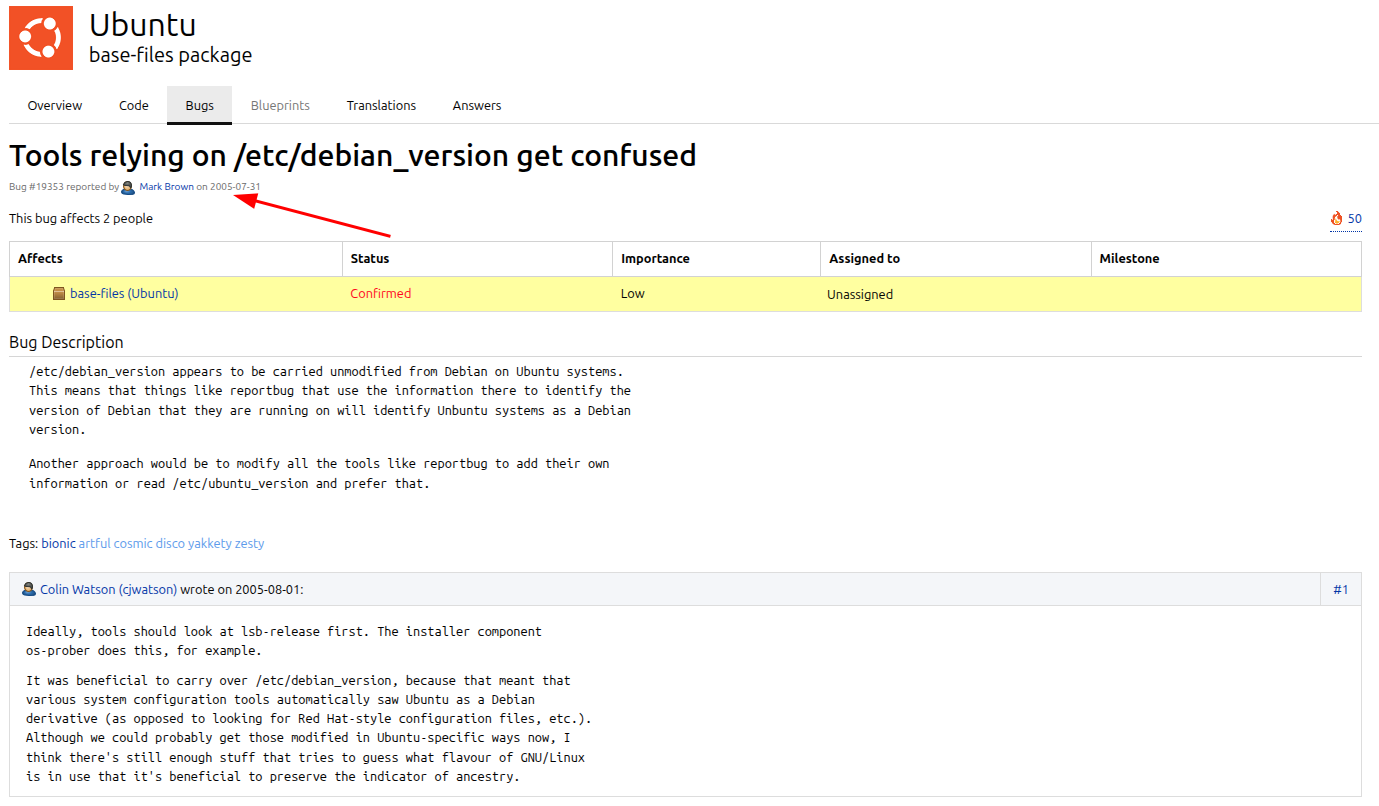Open the Blueprints tab

tap(280, 105)
